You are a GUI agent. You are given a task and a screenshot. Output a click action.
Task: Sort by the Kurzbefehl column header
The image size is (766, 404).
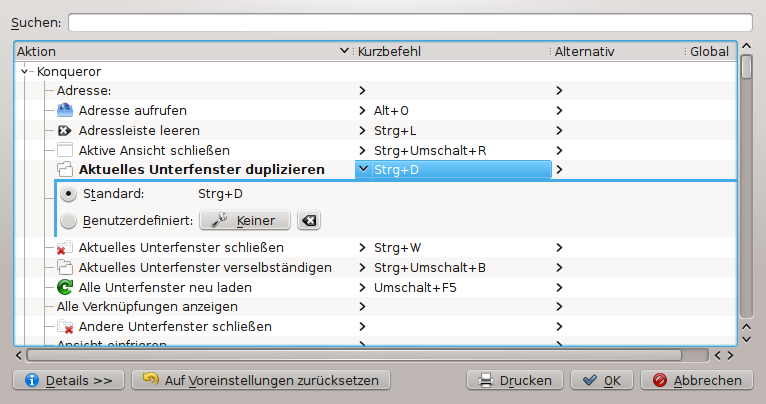[x=450, y=51]
